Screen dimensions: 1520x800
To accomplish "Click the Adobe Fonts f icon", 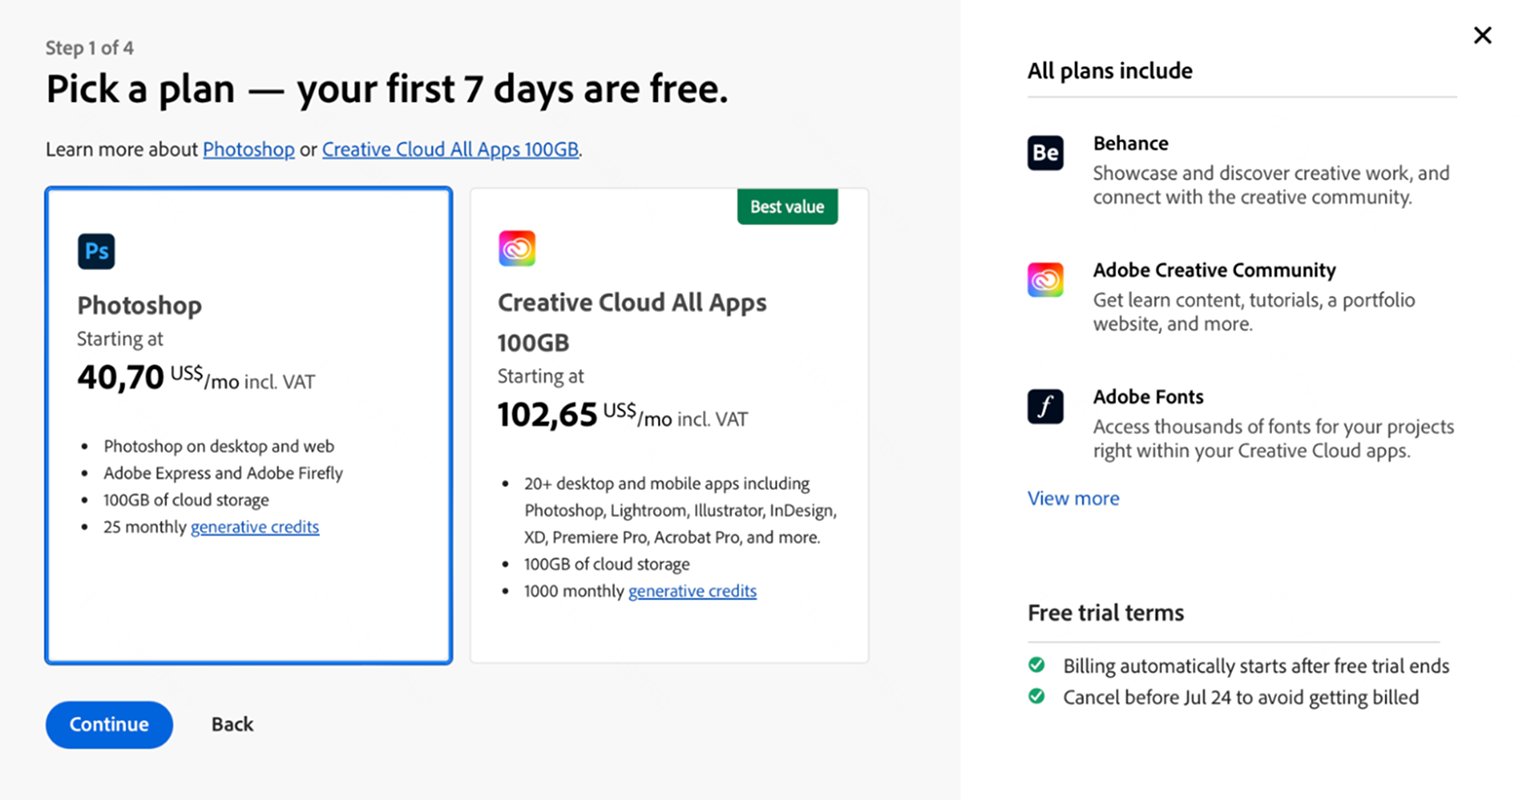I will coord(1045,407).
